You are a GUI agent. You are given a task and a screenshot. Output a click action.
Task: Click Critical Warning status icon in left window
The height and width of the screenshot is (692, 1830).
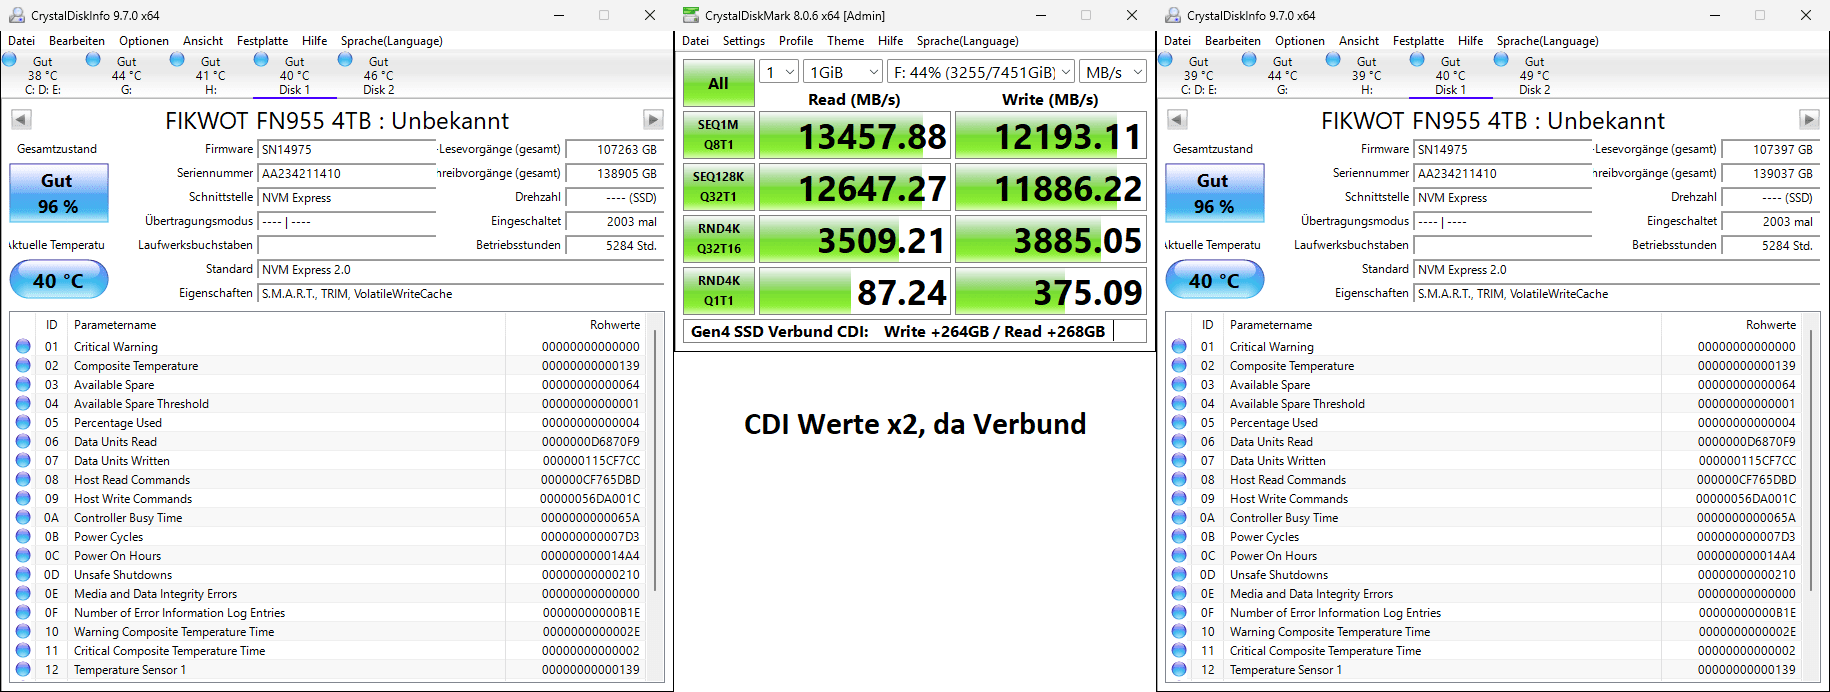(23, 346)
